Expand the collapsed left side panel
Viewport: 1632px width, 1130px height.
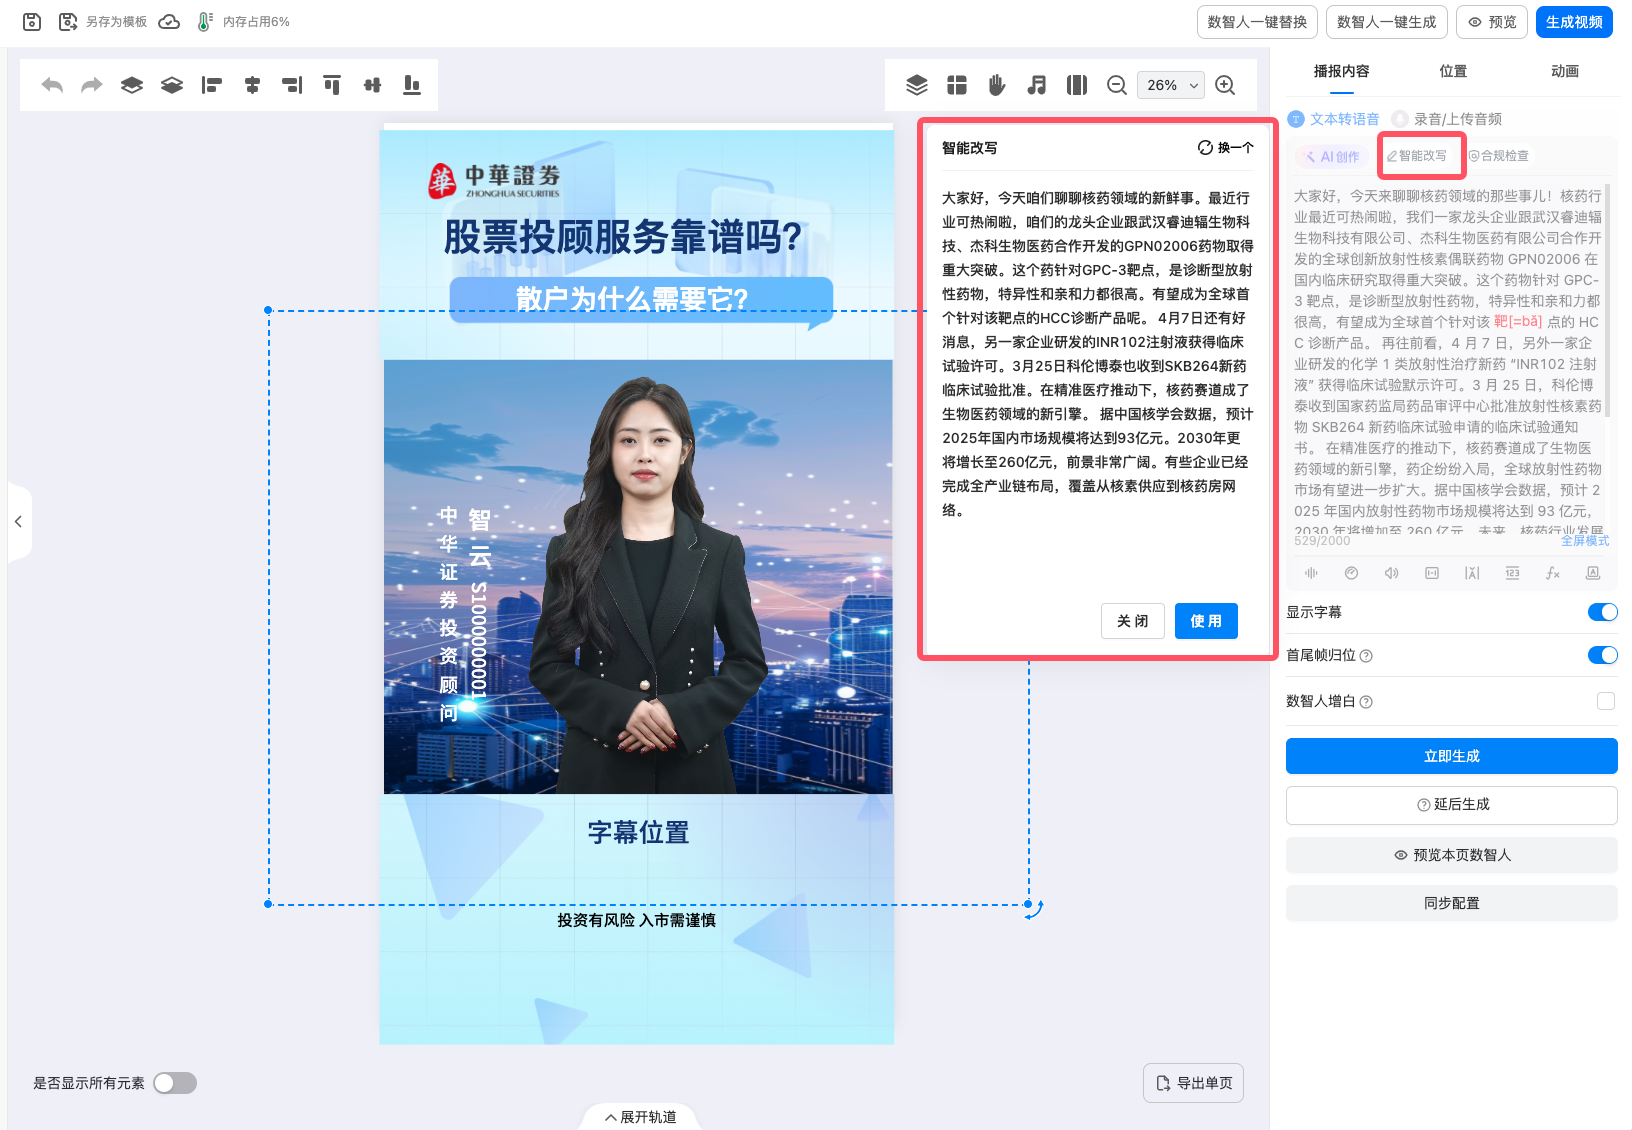point(18,521)
